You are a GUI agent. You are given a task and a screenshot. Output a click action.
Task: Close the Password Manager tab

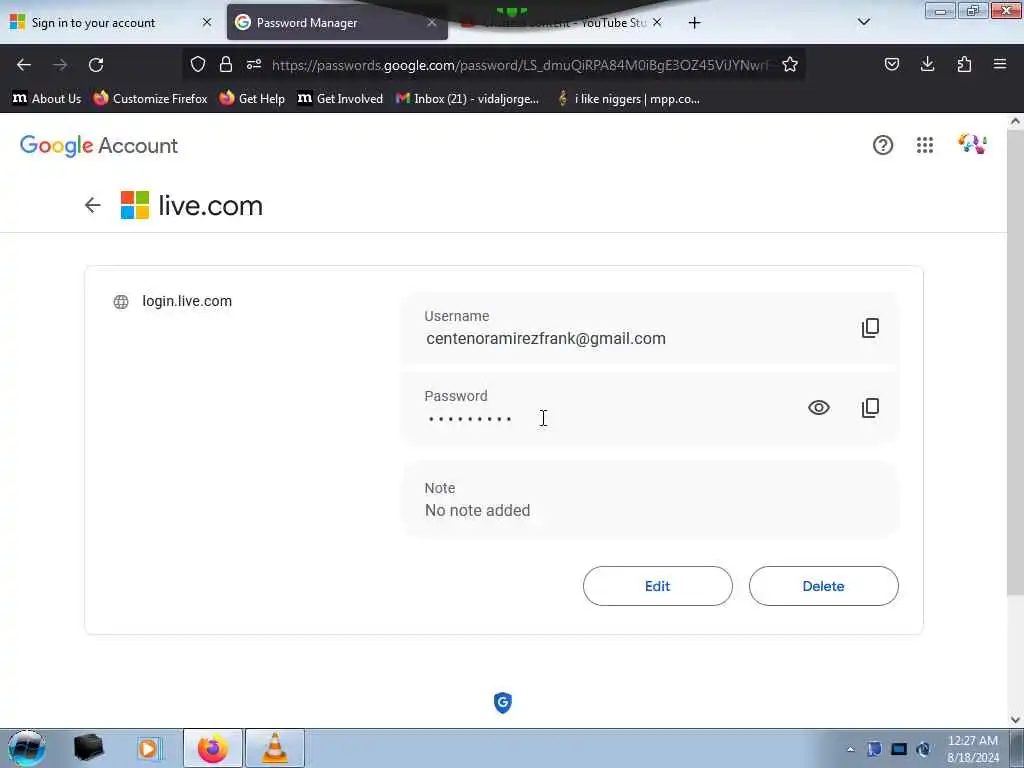tap(432, 23)
